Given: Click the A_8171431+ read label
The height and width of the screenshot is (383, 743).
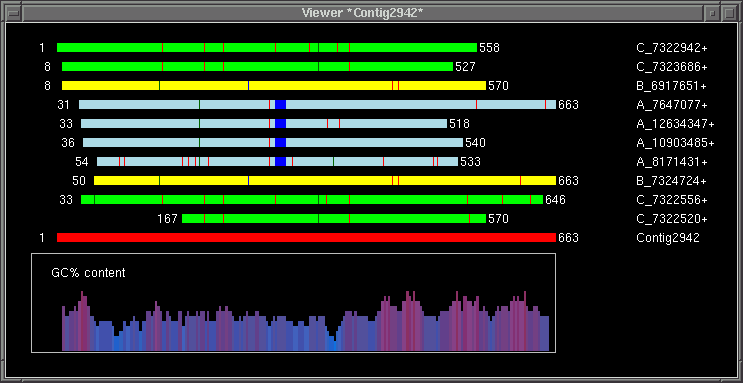Looking at the screenshot, I should tap(672, 162).
